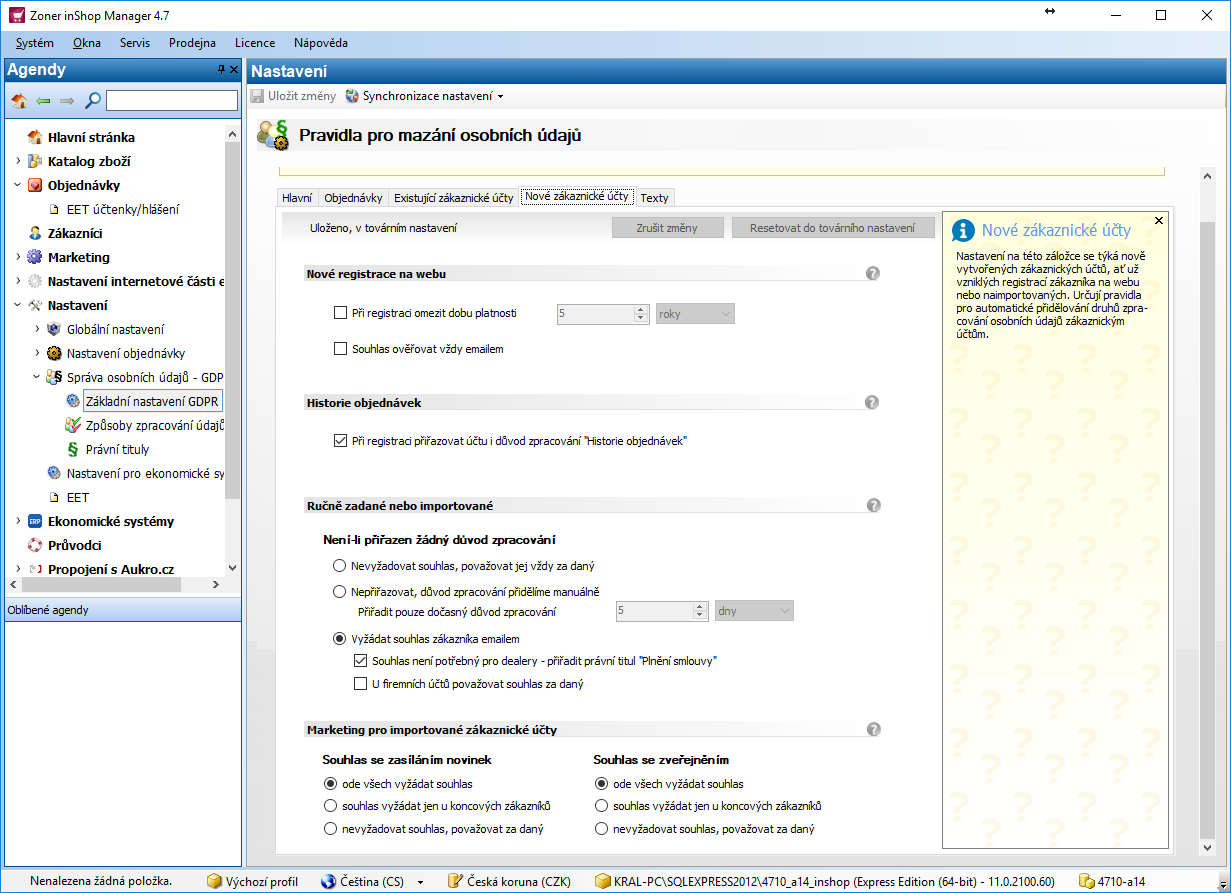Viewport: 1231px width, 893px height.
Task: Click help icon beside Nové registrace na webu
Action: [x=872, y=274]
